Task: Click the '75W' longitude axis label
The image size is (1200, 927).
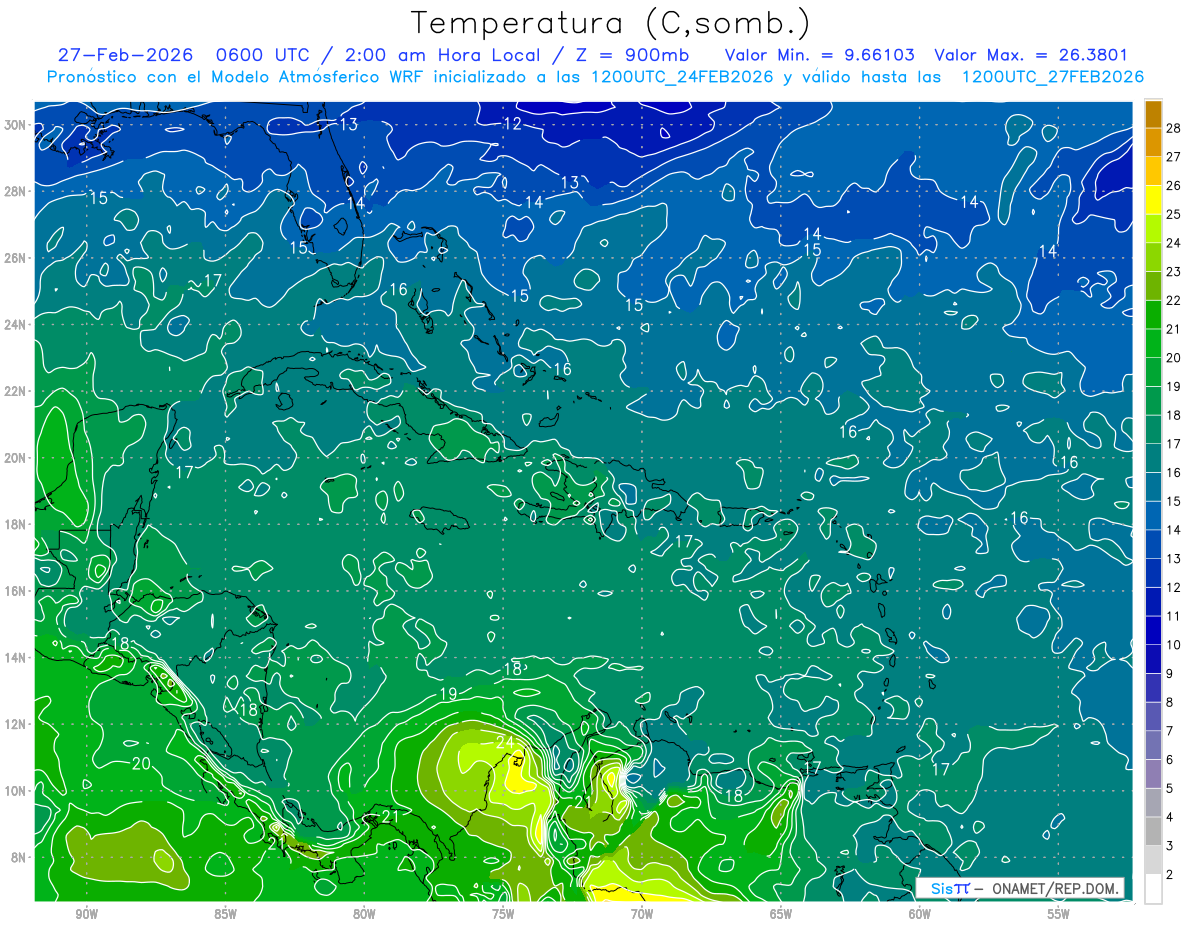Action: pos(503,914)
